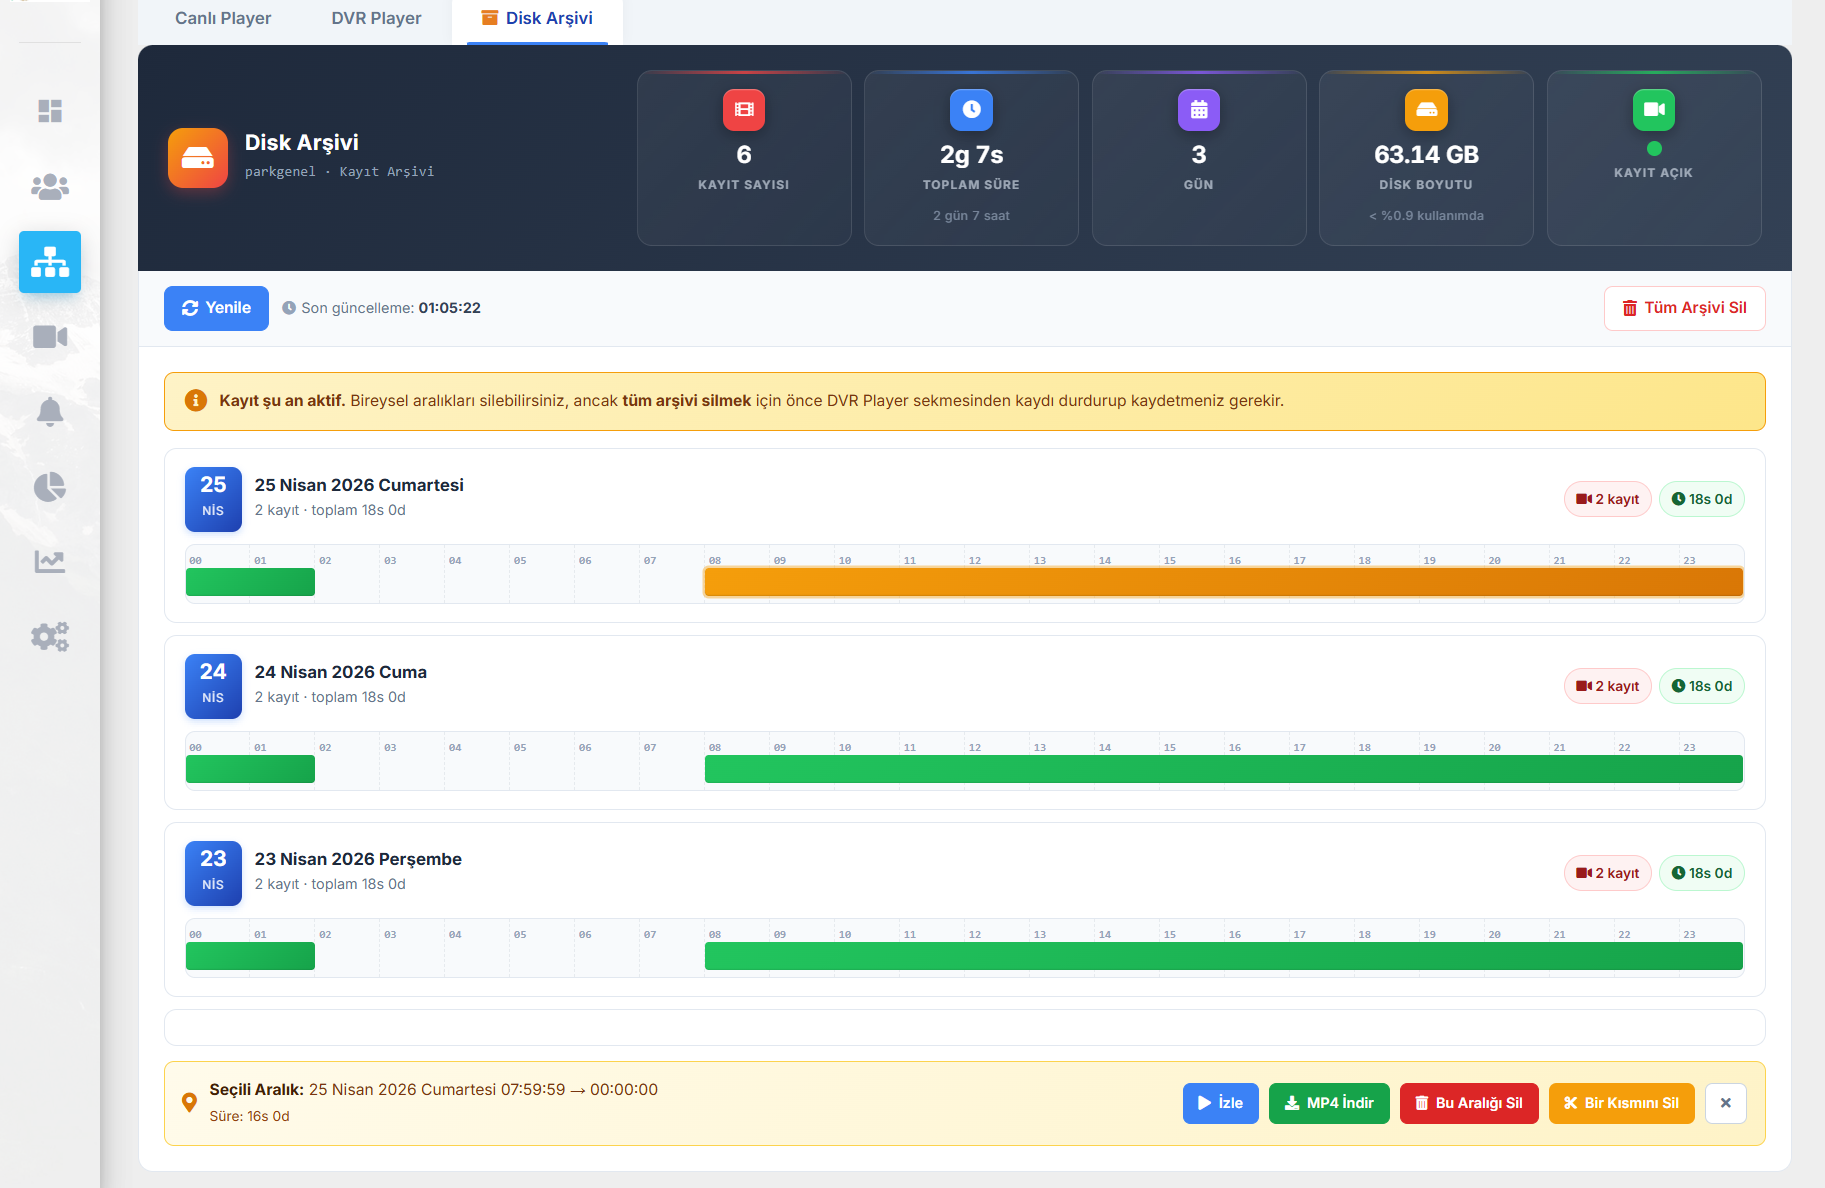Click the location pin icon beside Seçili Aralık
Image resolution: width=1825 pixels, height=1188 pixels.
tap(189, 1103)
